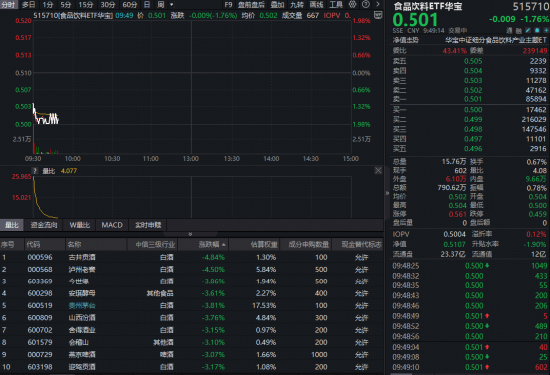Click the display icon at chart's top-right corner

click(378, 15)
